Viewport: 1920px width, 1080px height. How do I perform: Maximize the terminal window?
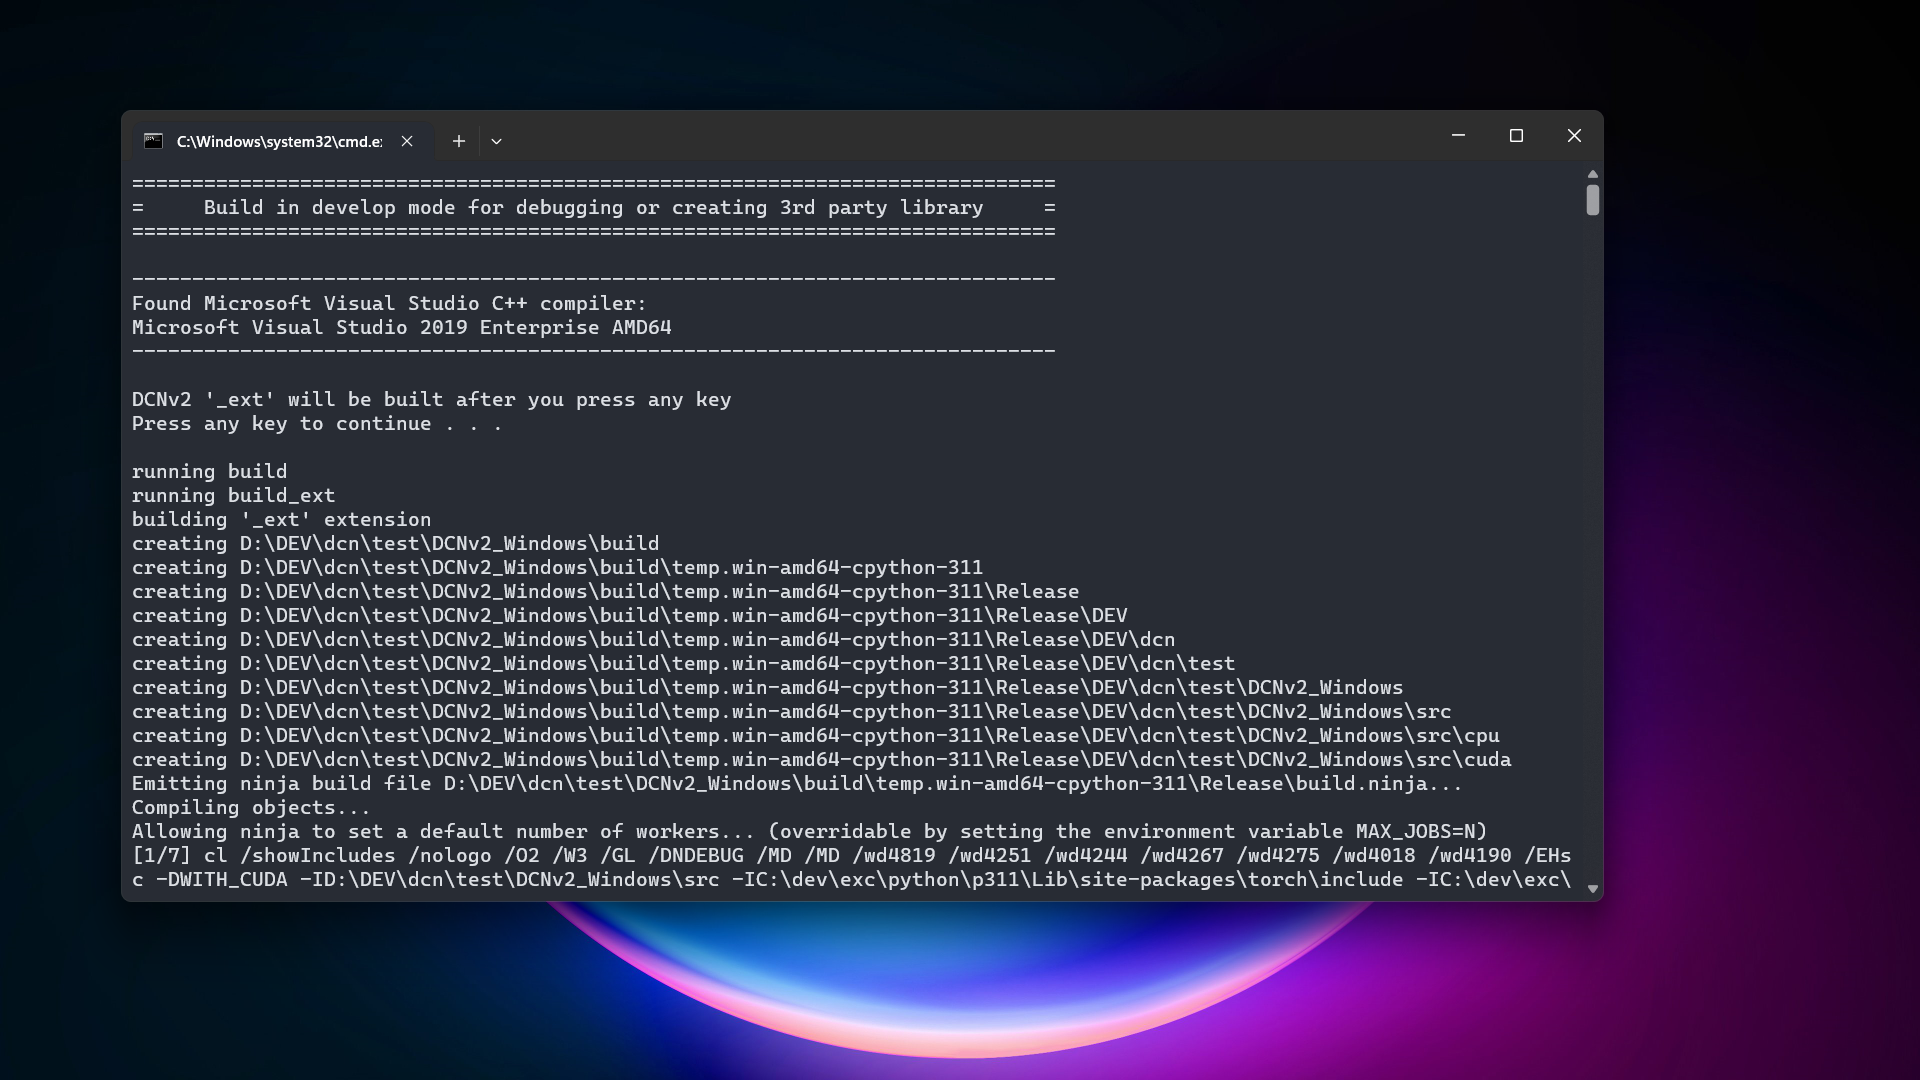[x=1516, y=135]
